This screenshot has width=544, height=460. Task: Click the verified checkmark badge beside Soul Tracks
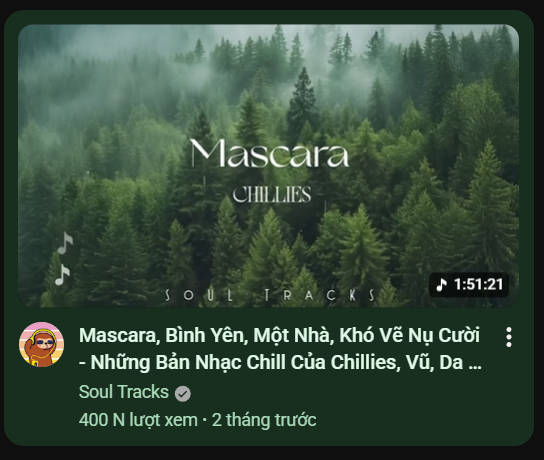182,394
